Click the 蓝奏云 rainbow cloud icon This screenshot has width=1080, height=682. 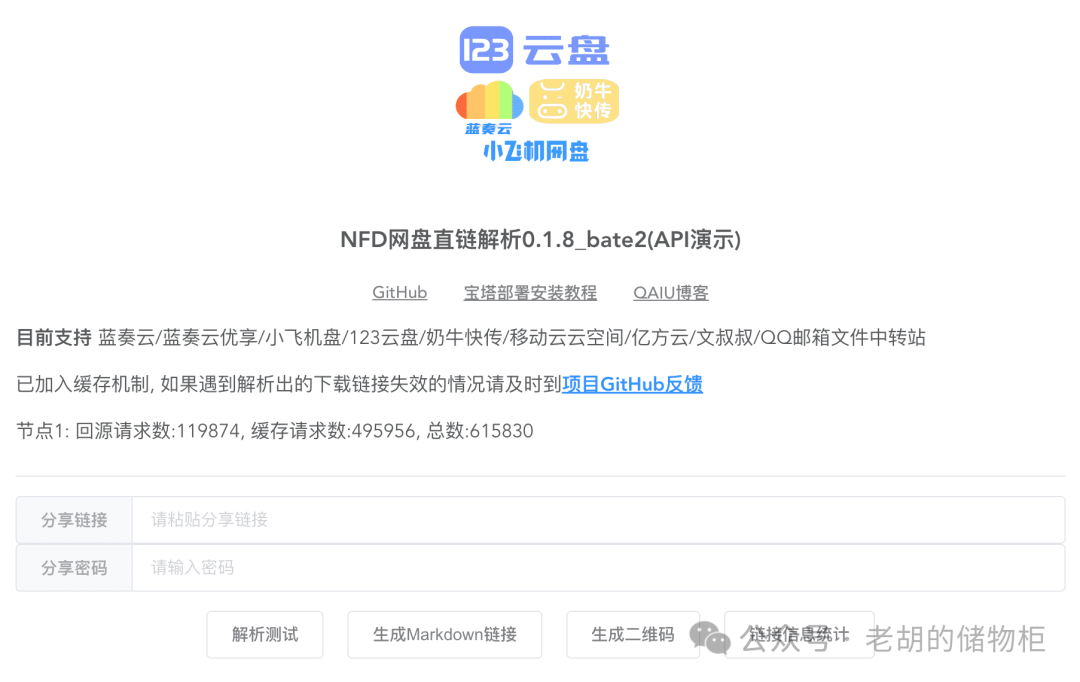point(489,107)
